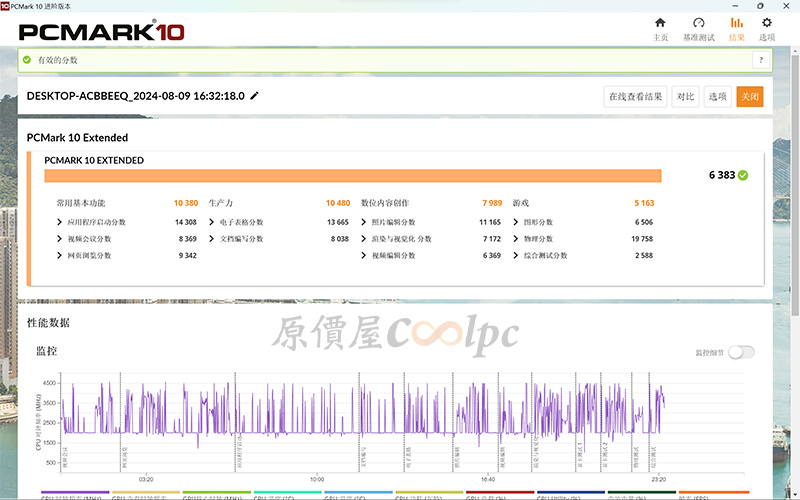Viewport: 800px width, 500px height.
Task: Toggle the 监控细节 switch
Action: (741, 352)
